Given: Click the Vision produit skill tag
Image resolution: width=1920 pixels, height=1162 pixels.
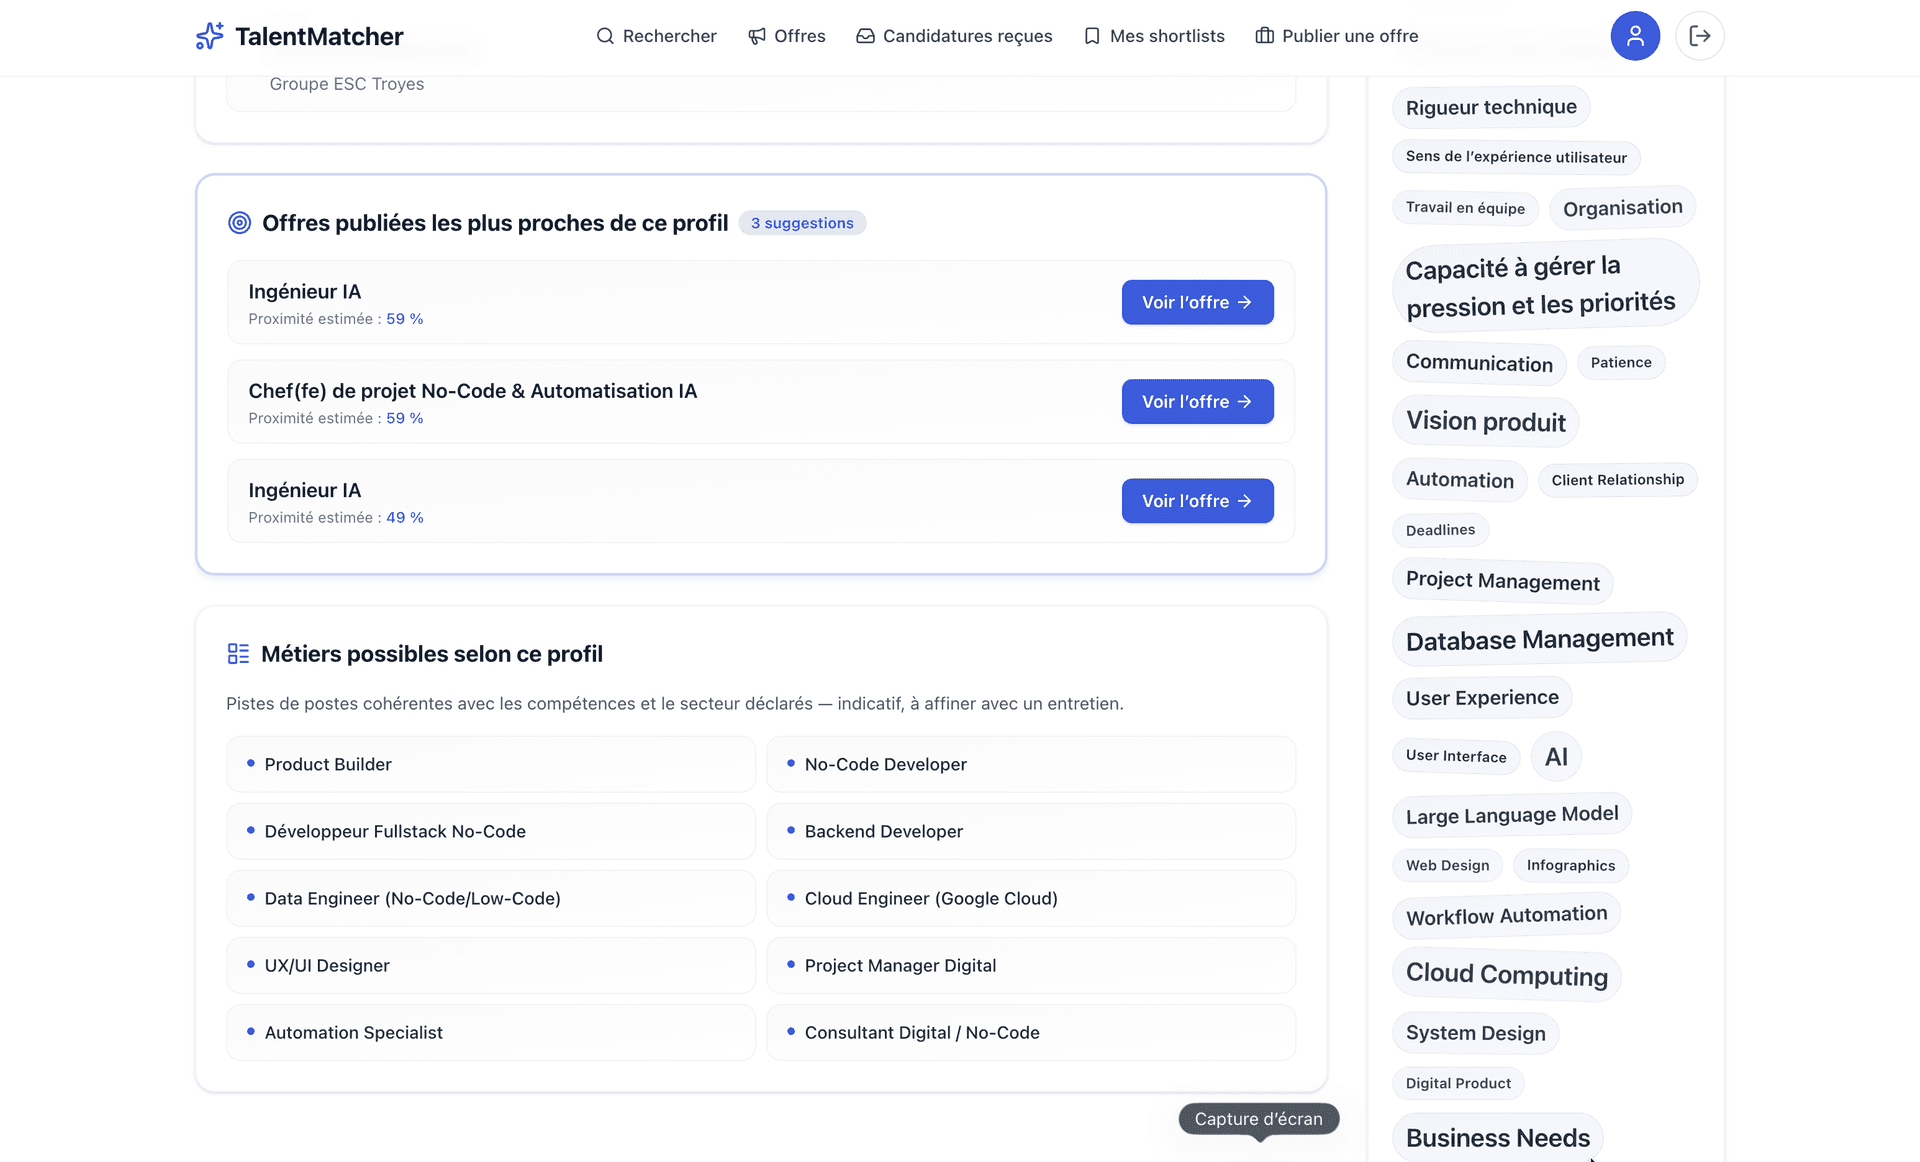Looking at the screenshot, I should pos(1485,421).
